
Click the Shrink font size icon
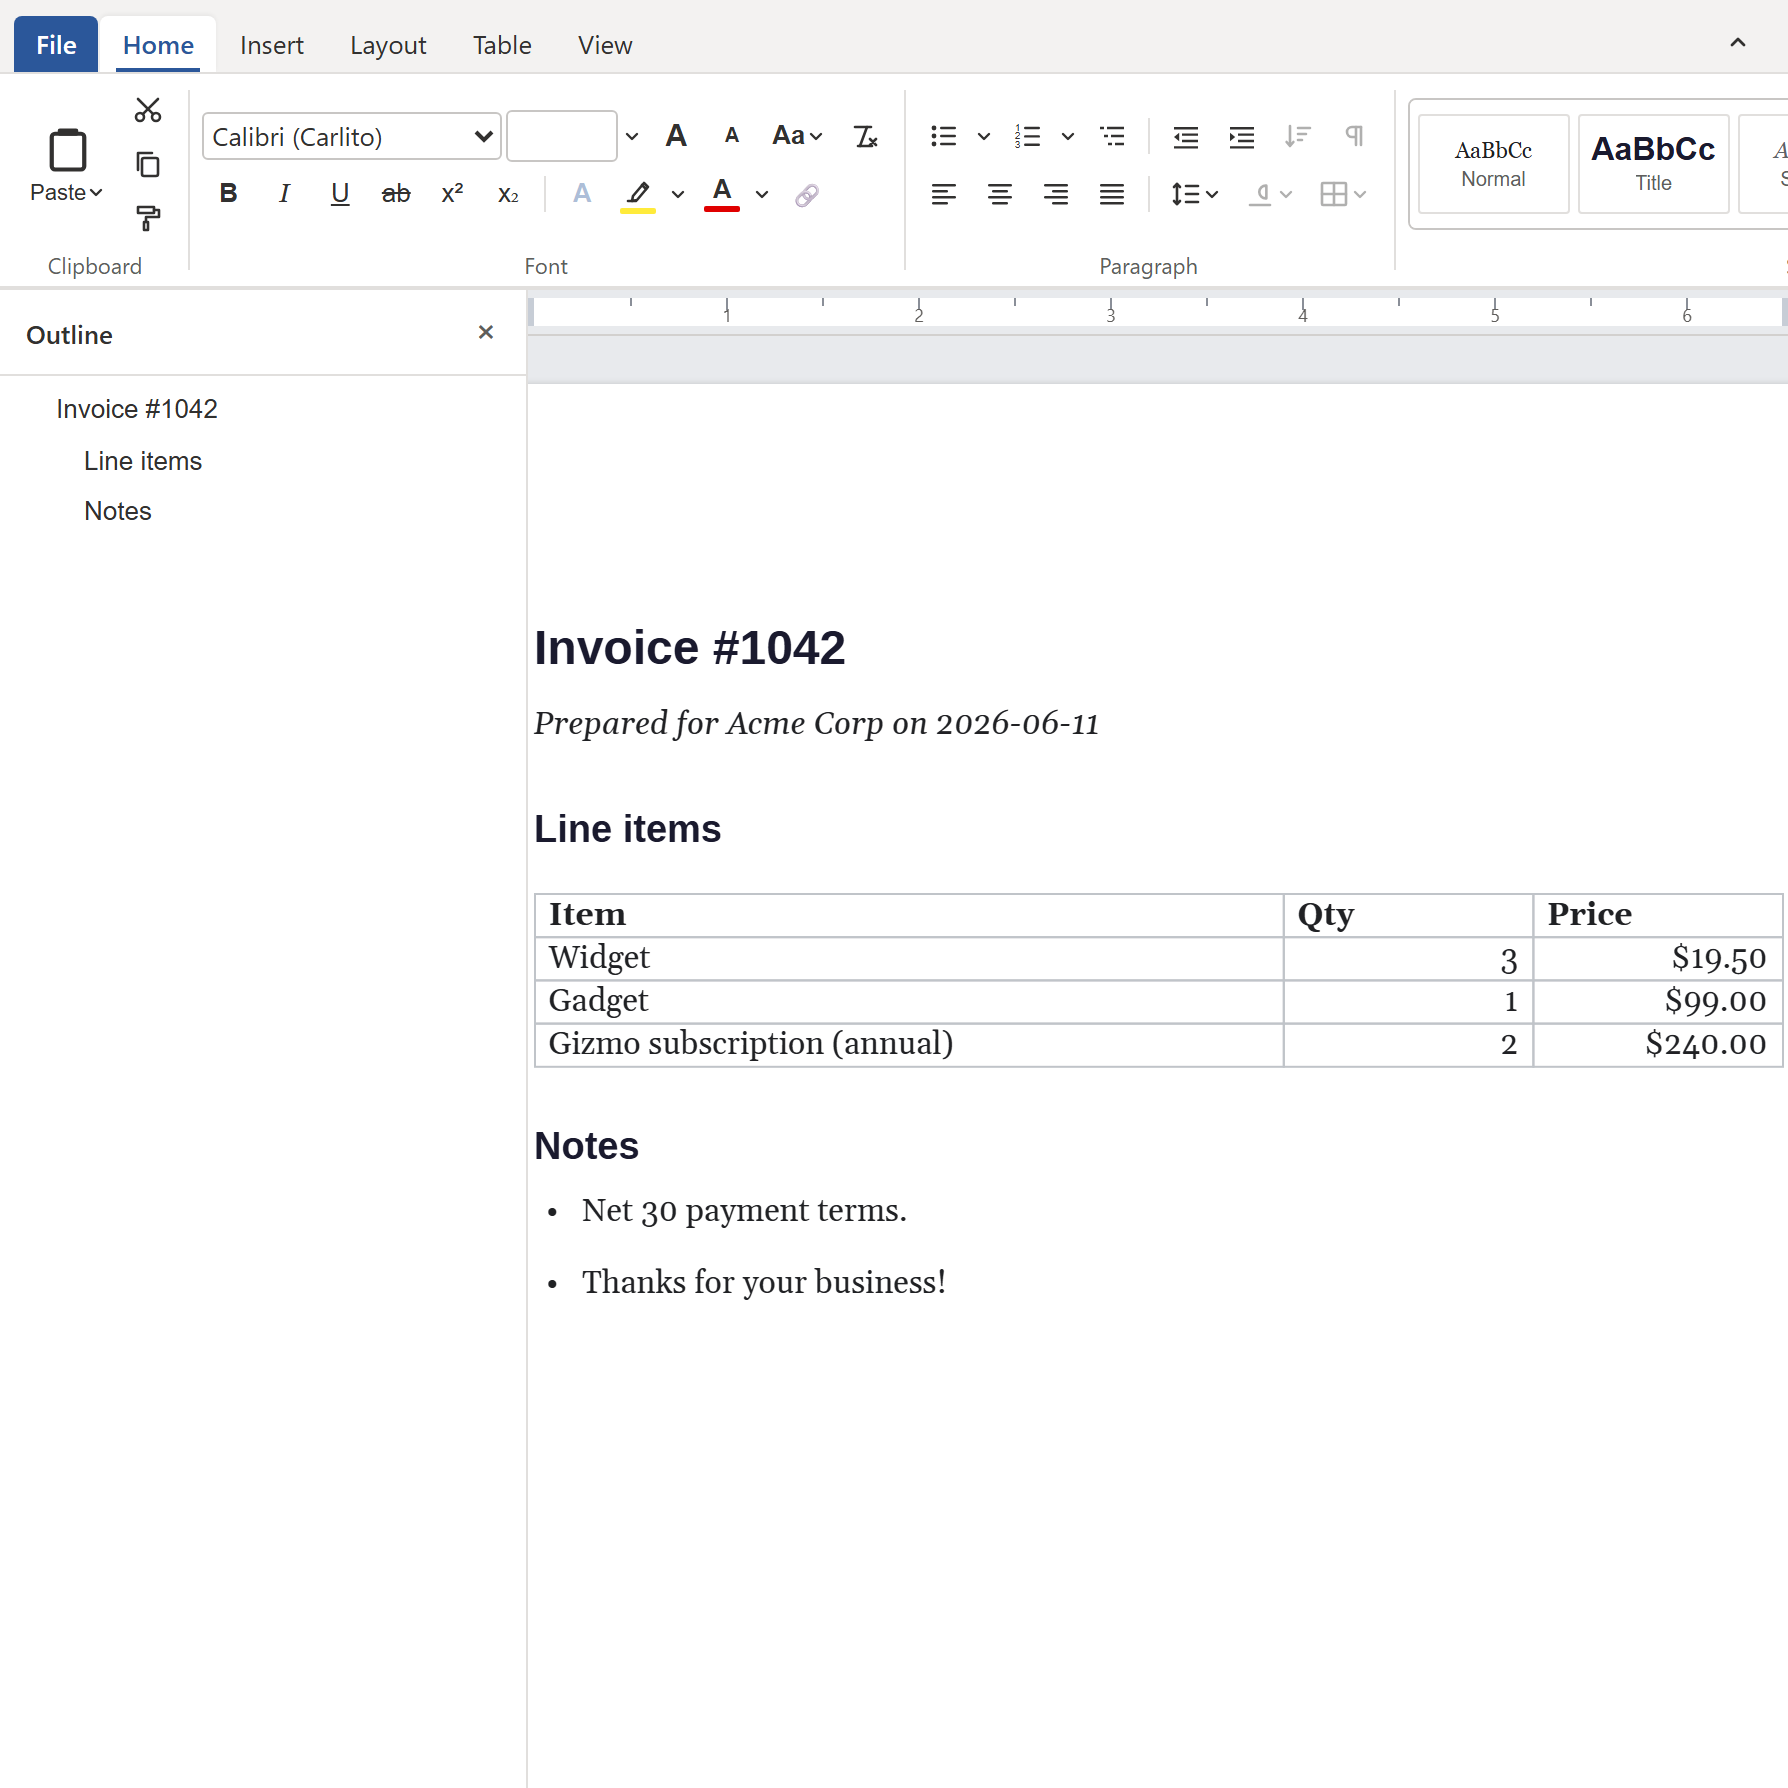[x=732, y=136]
